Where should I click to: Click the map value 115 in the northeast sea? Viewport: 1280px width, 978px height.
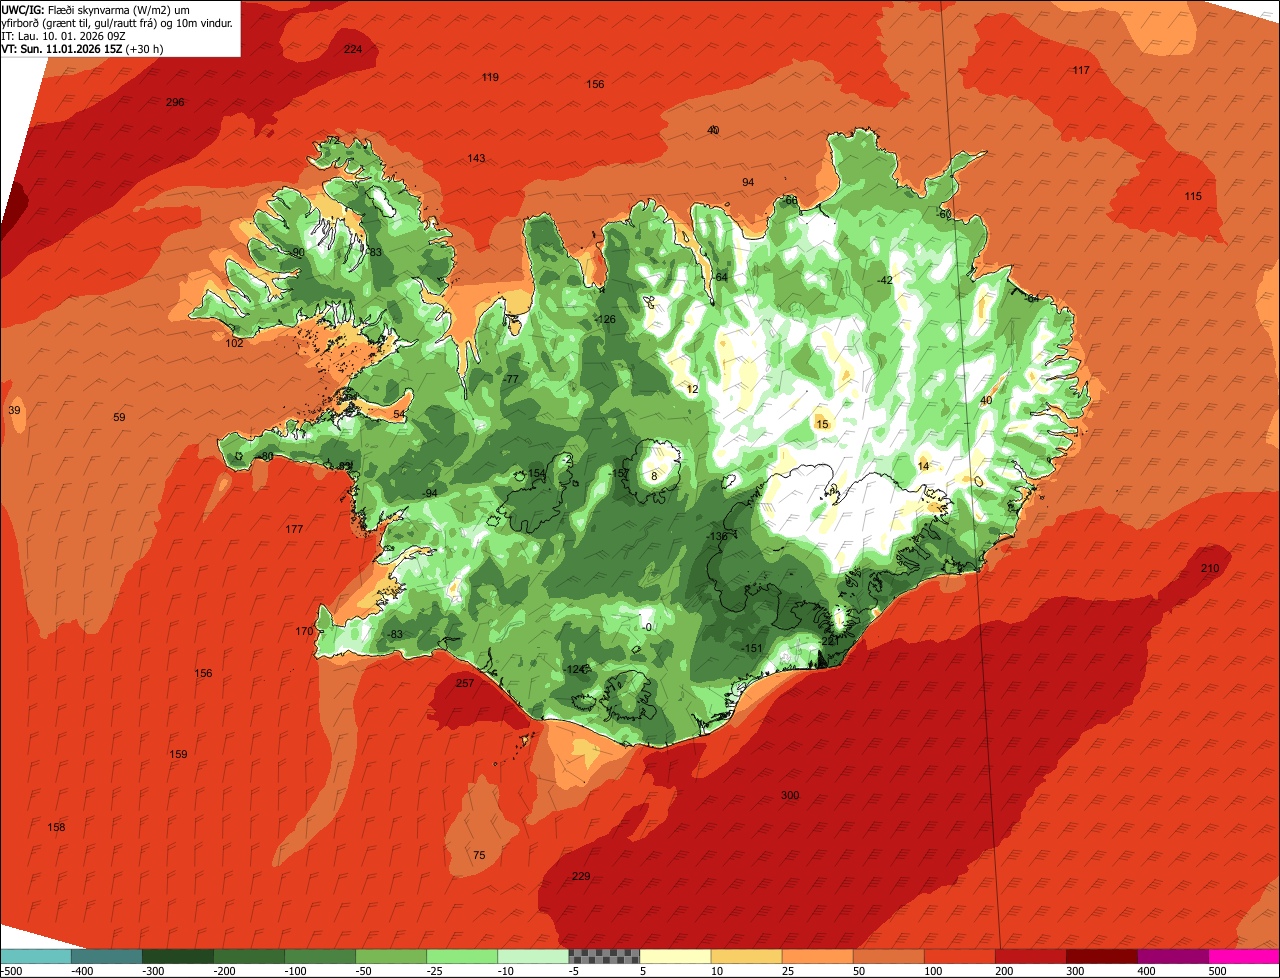pos(1193,196)
